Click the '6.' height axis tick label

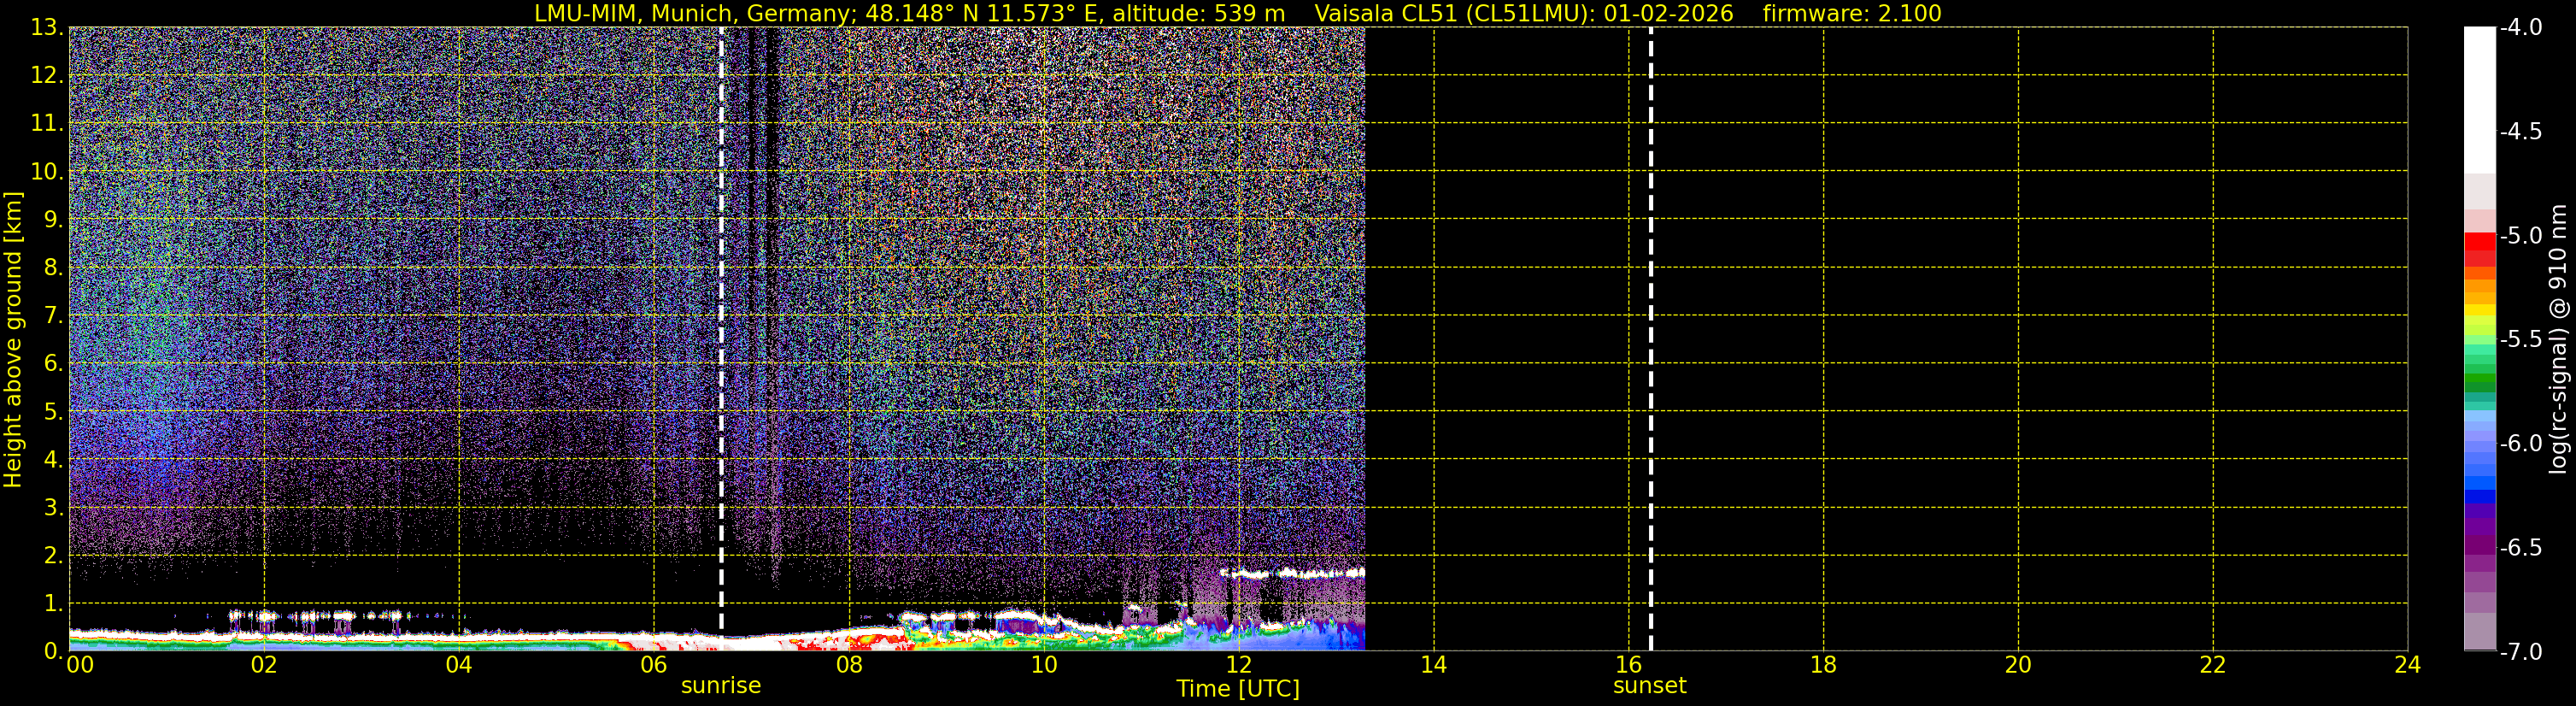[x=54, y=364]
